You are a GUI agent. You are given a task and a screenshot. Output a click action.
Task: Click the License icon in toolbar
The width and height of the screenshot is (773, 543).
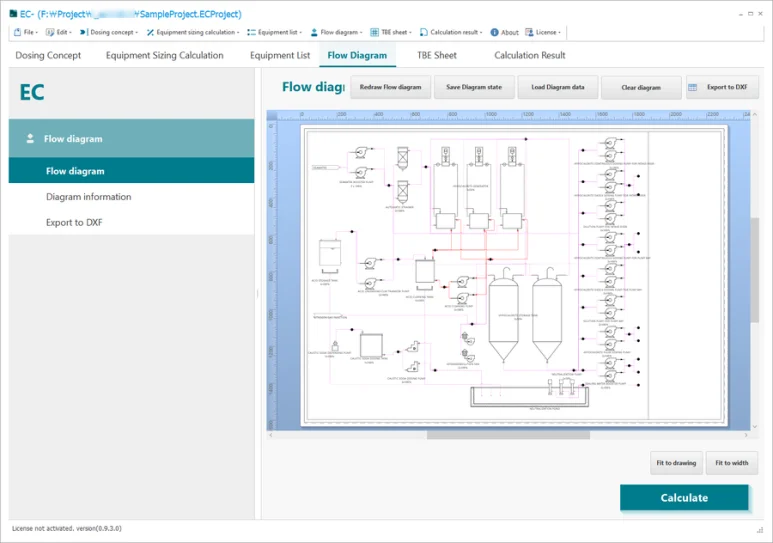(x=529, y=32)
